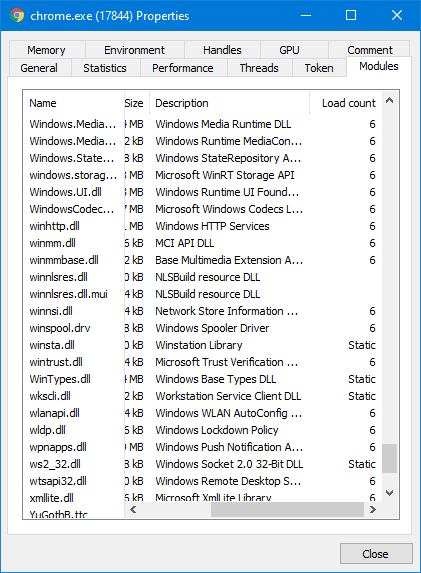
Task: Click the vertical scrollbar down arrow
Action: coord(390,493)
